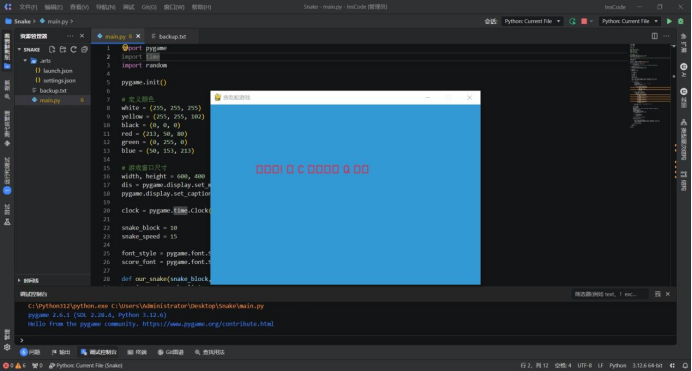Viewport: 692px width, 371px height.
Task: Click the new file icon in SNAKE header
Action: point(52,49)
